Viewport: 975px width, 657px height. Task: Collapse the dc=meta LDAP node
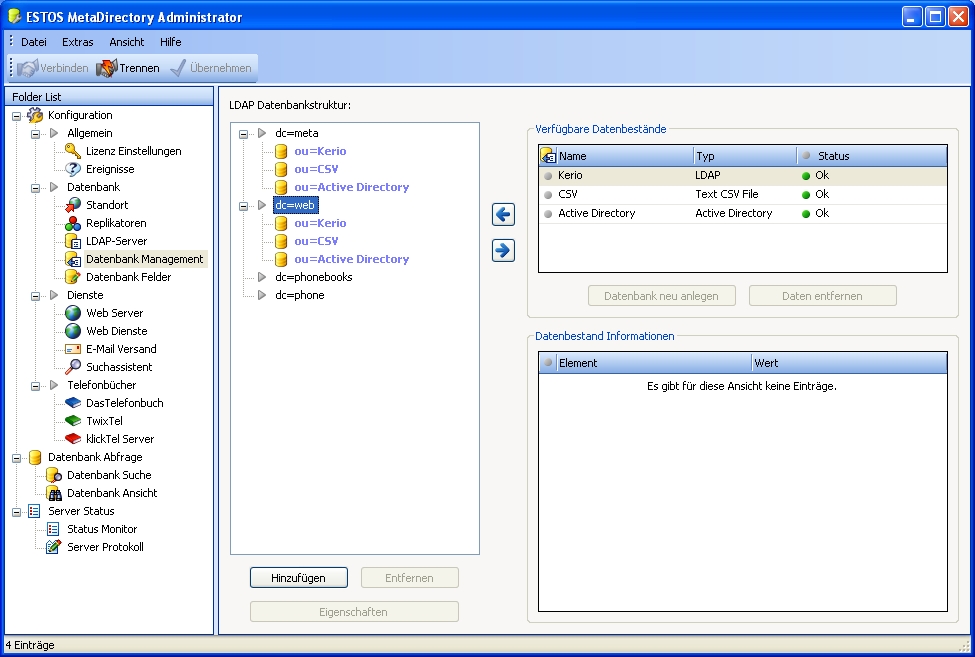(x=244, y=134)
